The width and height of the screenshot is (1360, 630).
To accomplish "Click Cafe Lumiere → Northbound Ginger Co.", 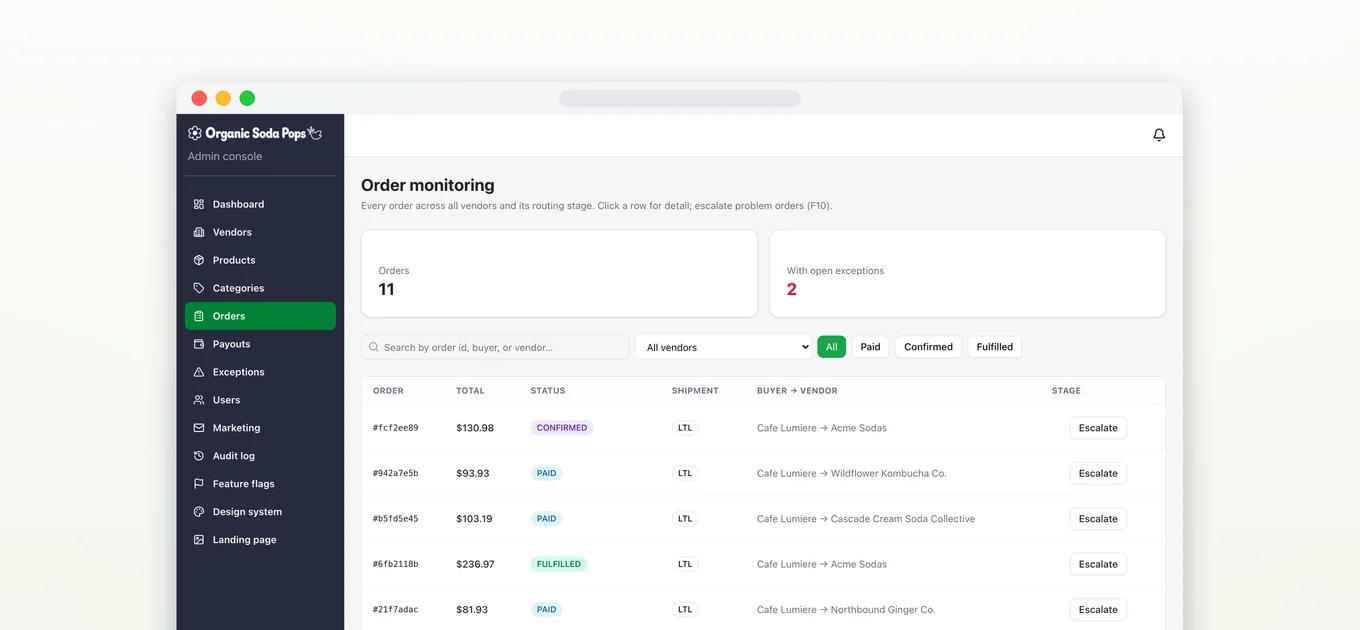I will 846,610.
